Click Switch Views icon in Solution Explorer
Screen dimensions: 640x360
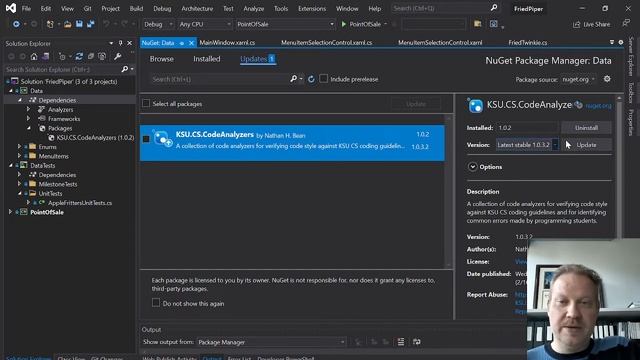(x=46, y=56)
